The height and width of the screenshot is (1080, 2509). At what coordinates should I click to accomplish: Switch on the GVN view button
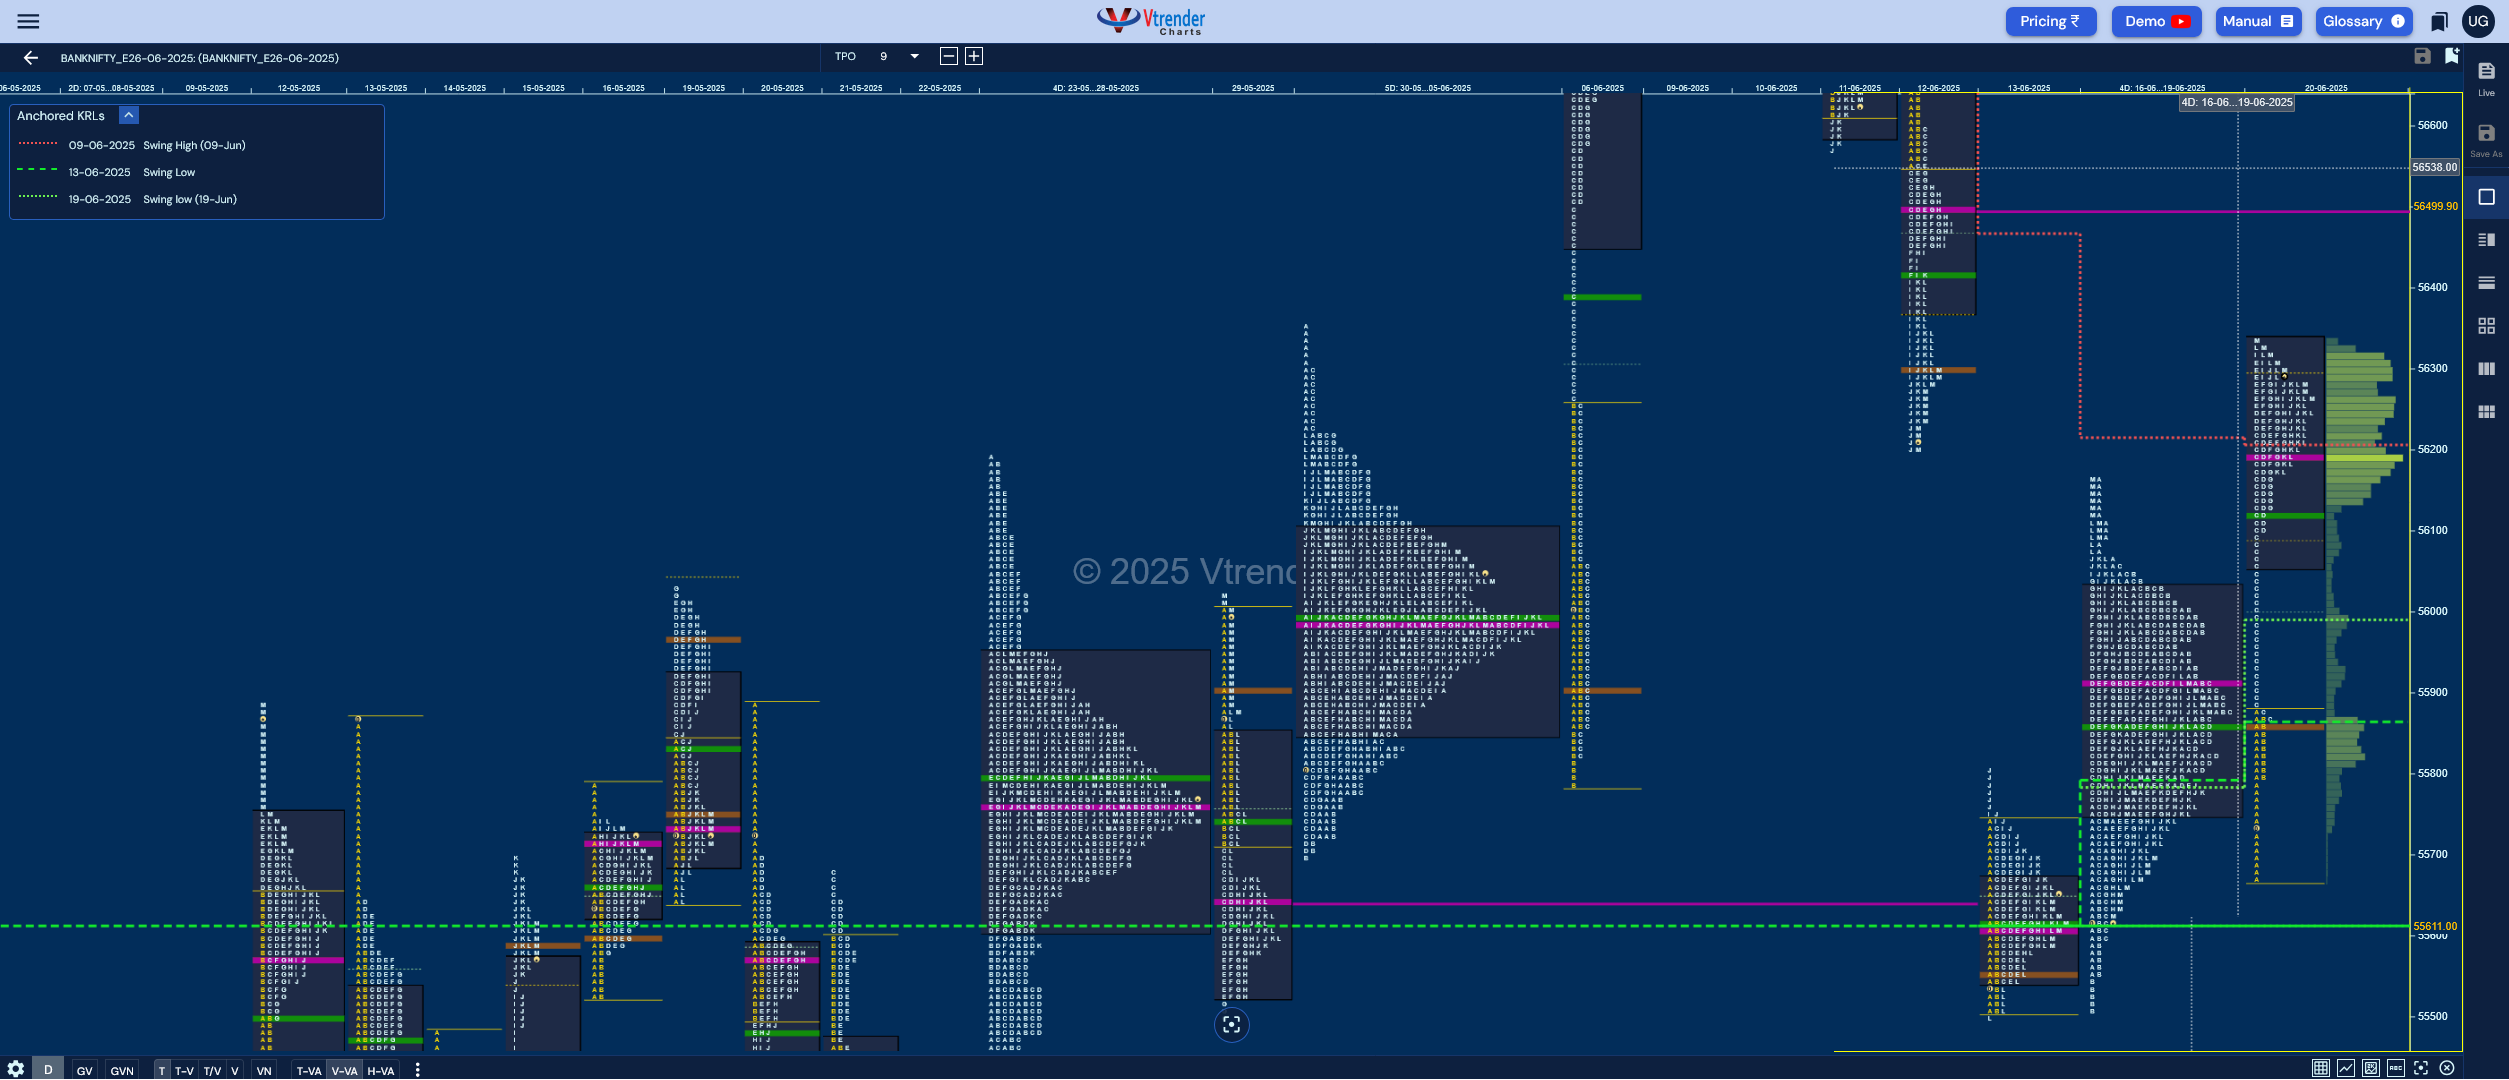coord(122,1070)
